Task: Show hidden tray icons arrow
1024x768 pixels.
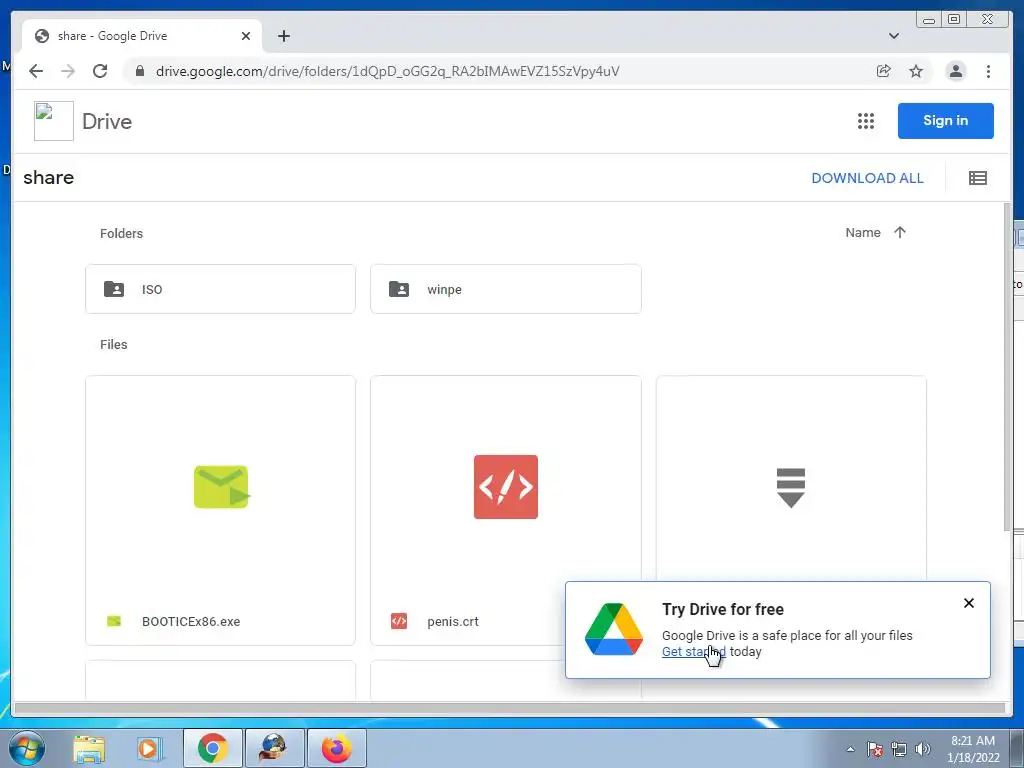Action: point(850,749)
